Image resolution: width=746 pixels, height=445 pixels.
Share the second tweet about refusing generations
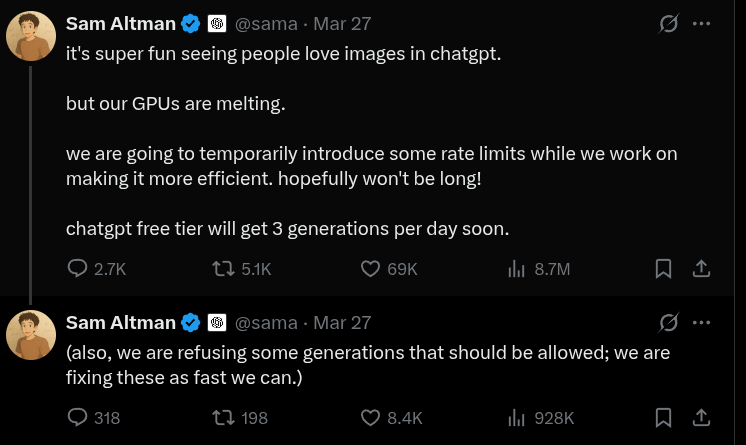tap(702, 417)
